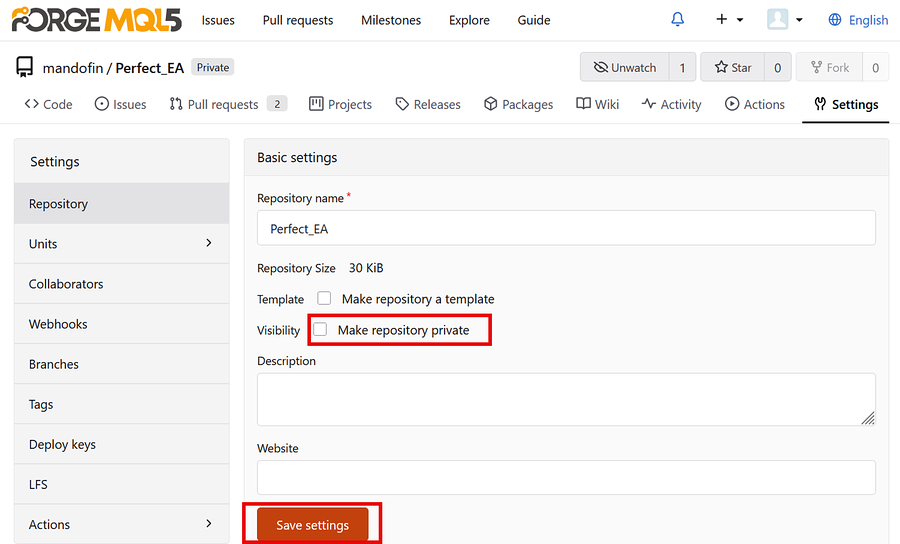
Task: Switch to the Releases tab
Action: 428,104
